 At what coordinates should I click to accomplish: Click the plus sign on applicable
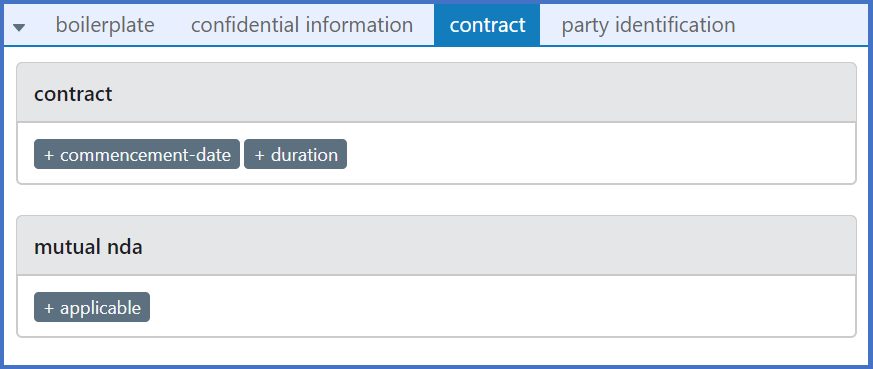tap(49, 308)
